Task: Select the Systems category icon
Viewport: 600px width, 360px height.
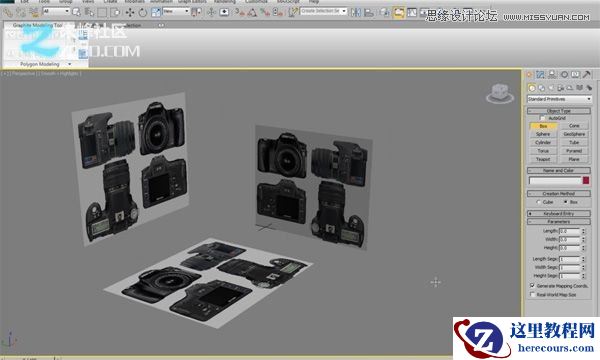Action: click(x=589, y=88)
